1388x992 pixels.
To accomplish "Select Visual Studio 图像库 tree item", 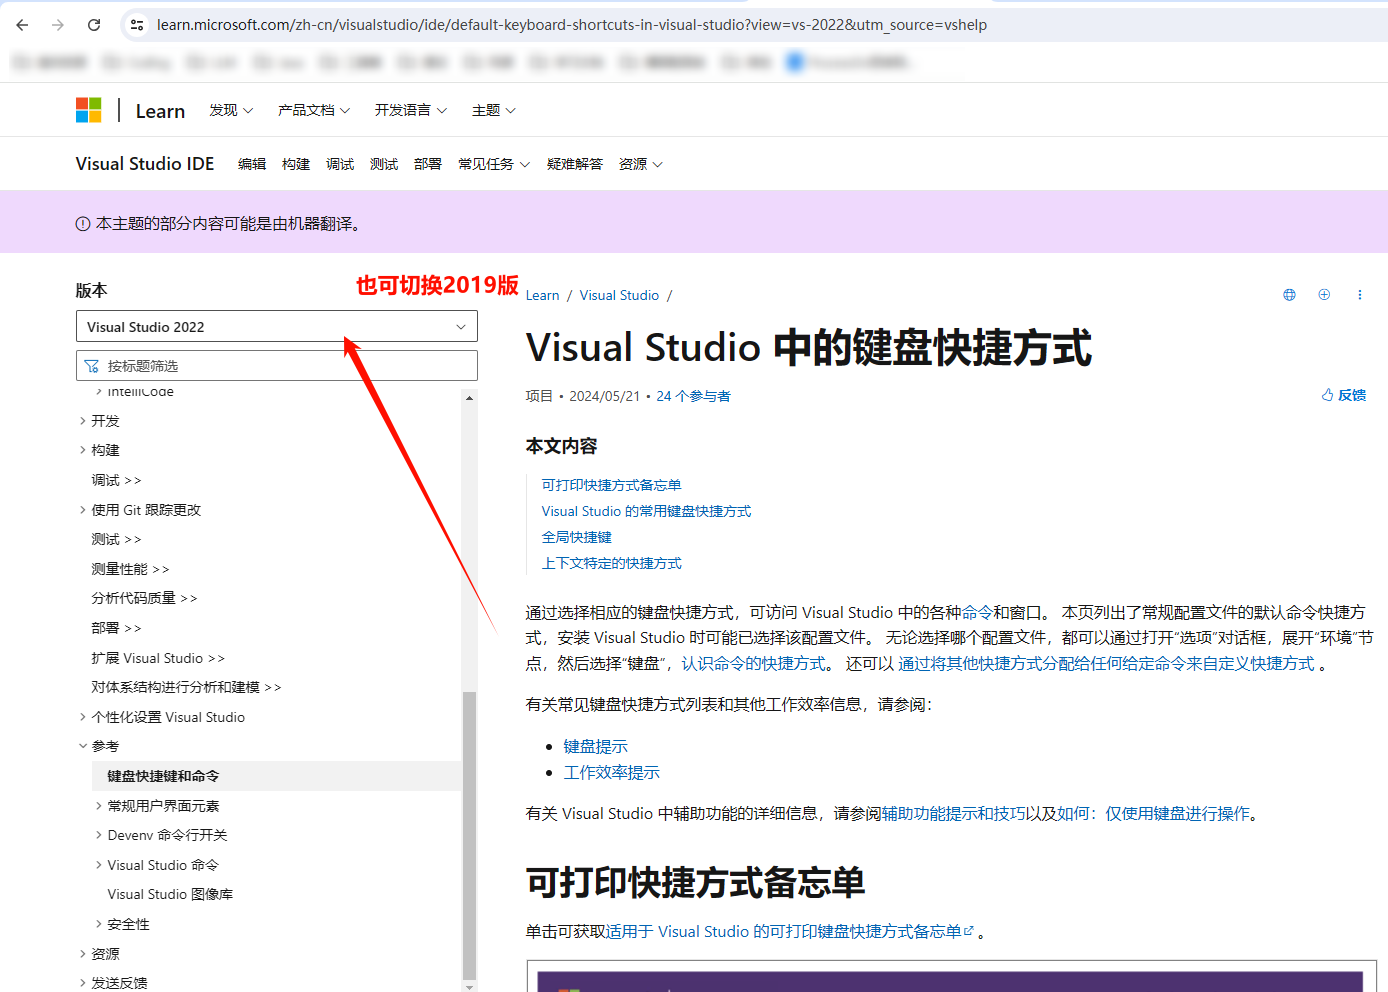I will (x=170, y=894).
